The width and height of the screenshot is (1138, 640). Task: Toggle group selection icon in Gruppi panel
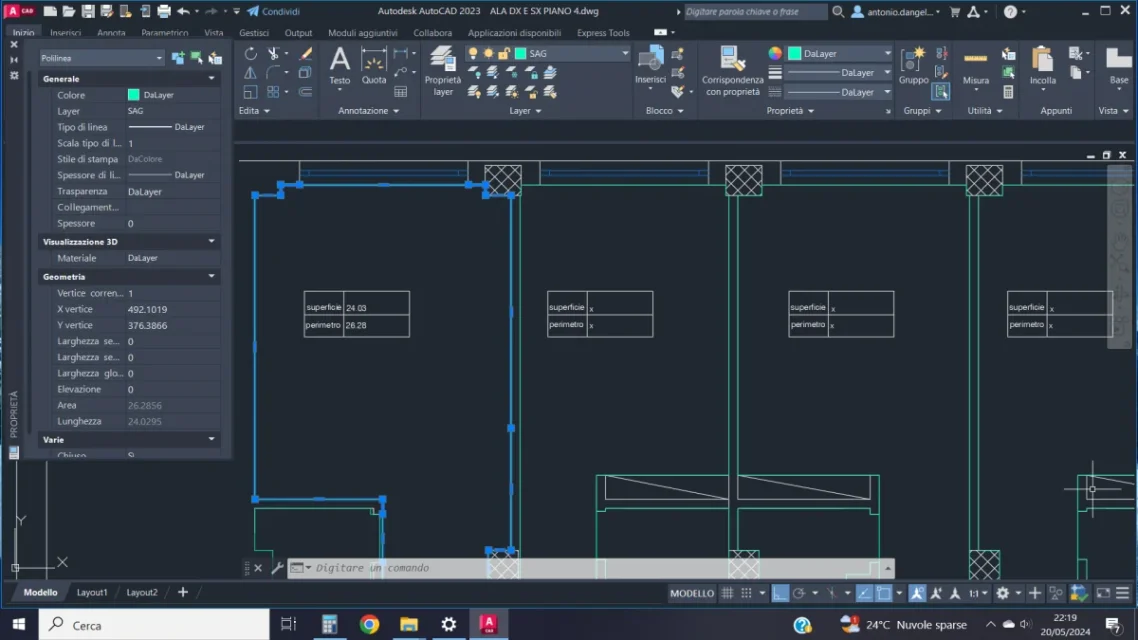tap(941, 91)
